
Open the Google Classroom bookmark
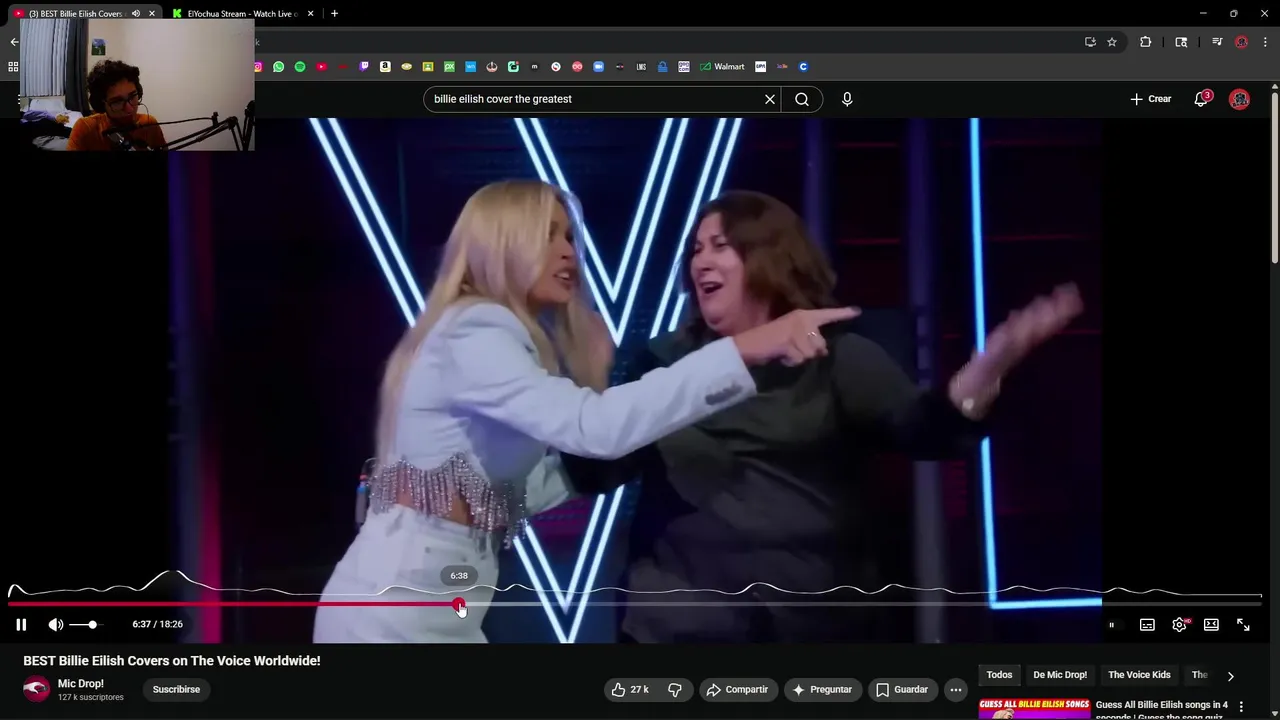click(x=428, y=67)
